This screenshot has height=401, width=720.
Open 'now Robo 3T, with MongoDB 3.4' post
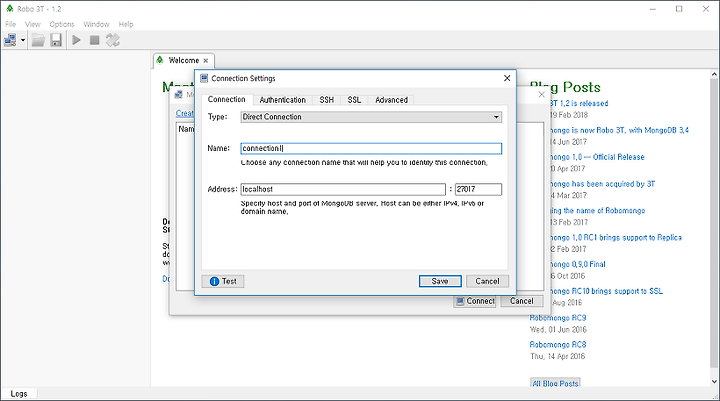click(619, 130)
